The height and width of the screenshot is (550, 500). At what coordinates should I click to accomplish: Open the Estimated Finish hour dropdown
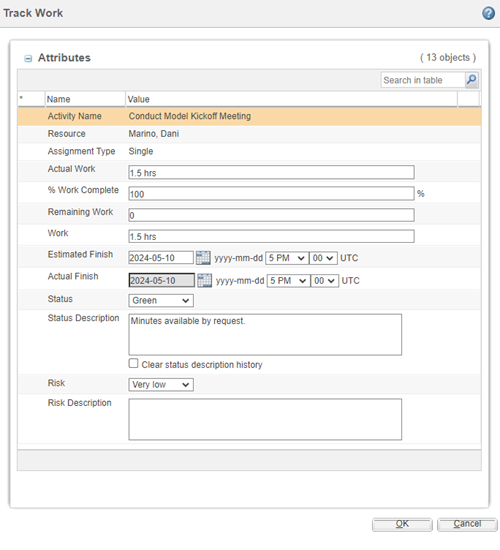[287, 258]
